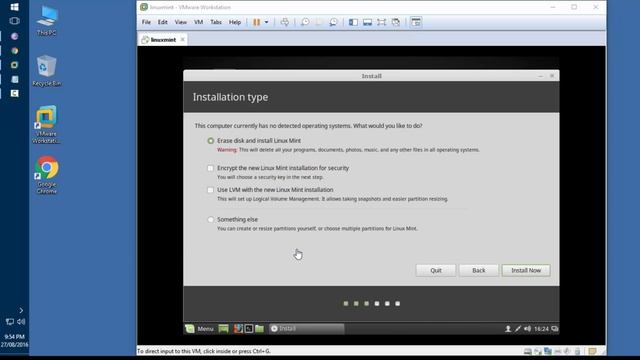Open the Google Chrome desktop shortcut
The height and width of the screenshot is (360, 640).
(47, 175)
